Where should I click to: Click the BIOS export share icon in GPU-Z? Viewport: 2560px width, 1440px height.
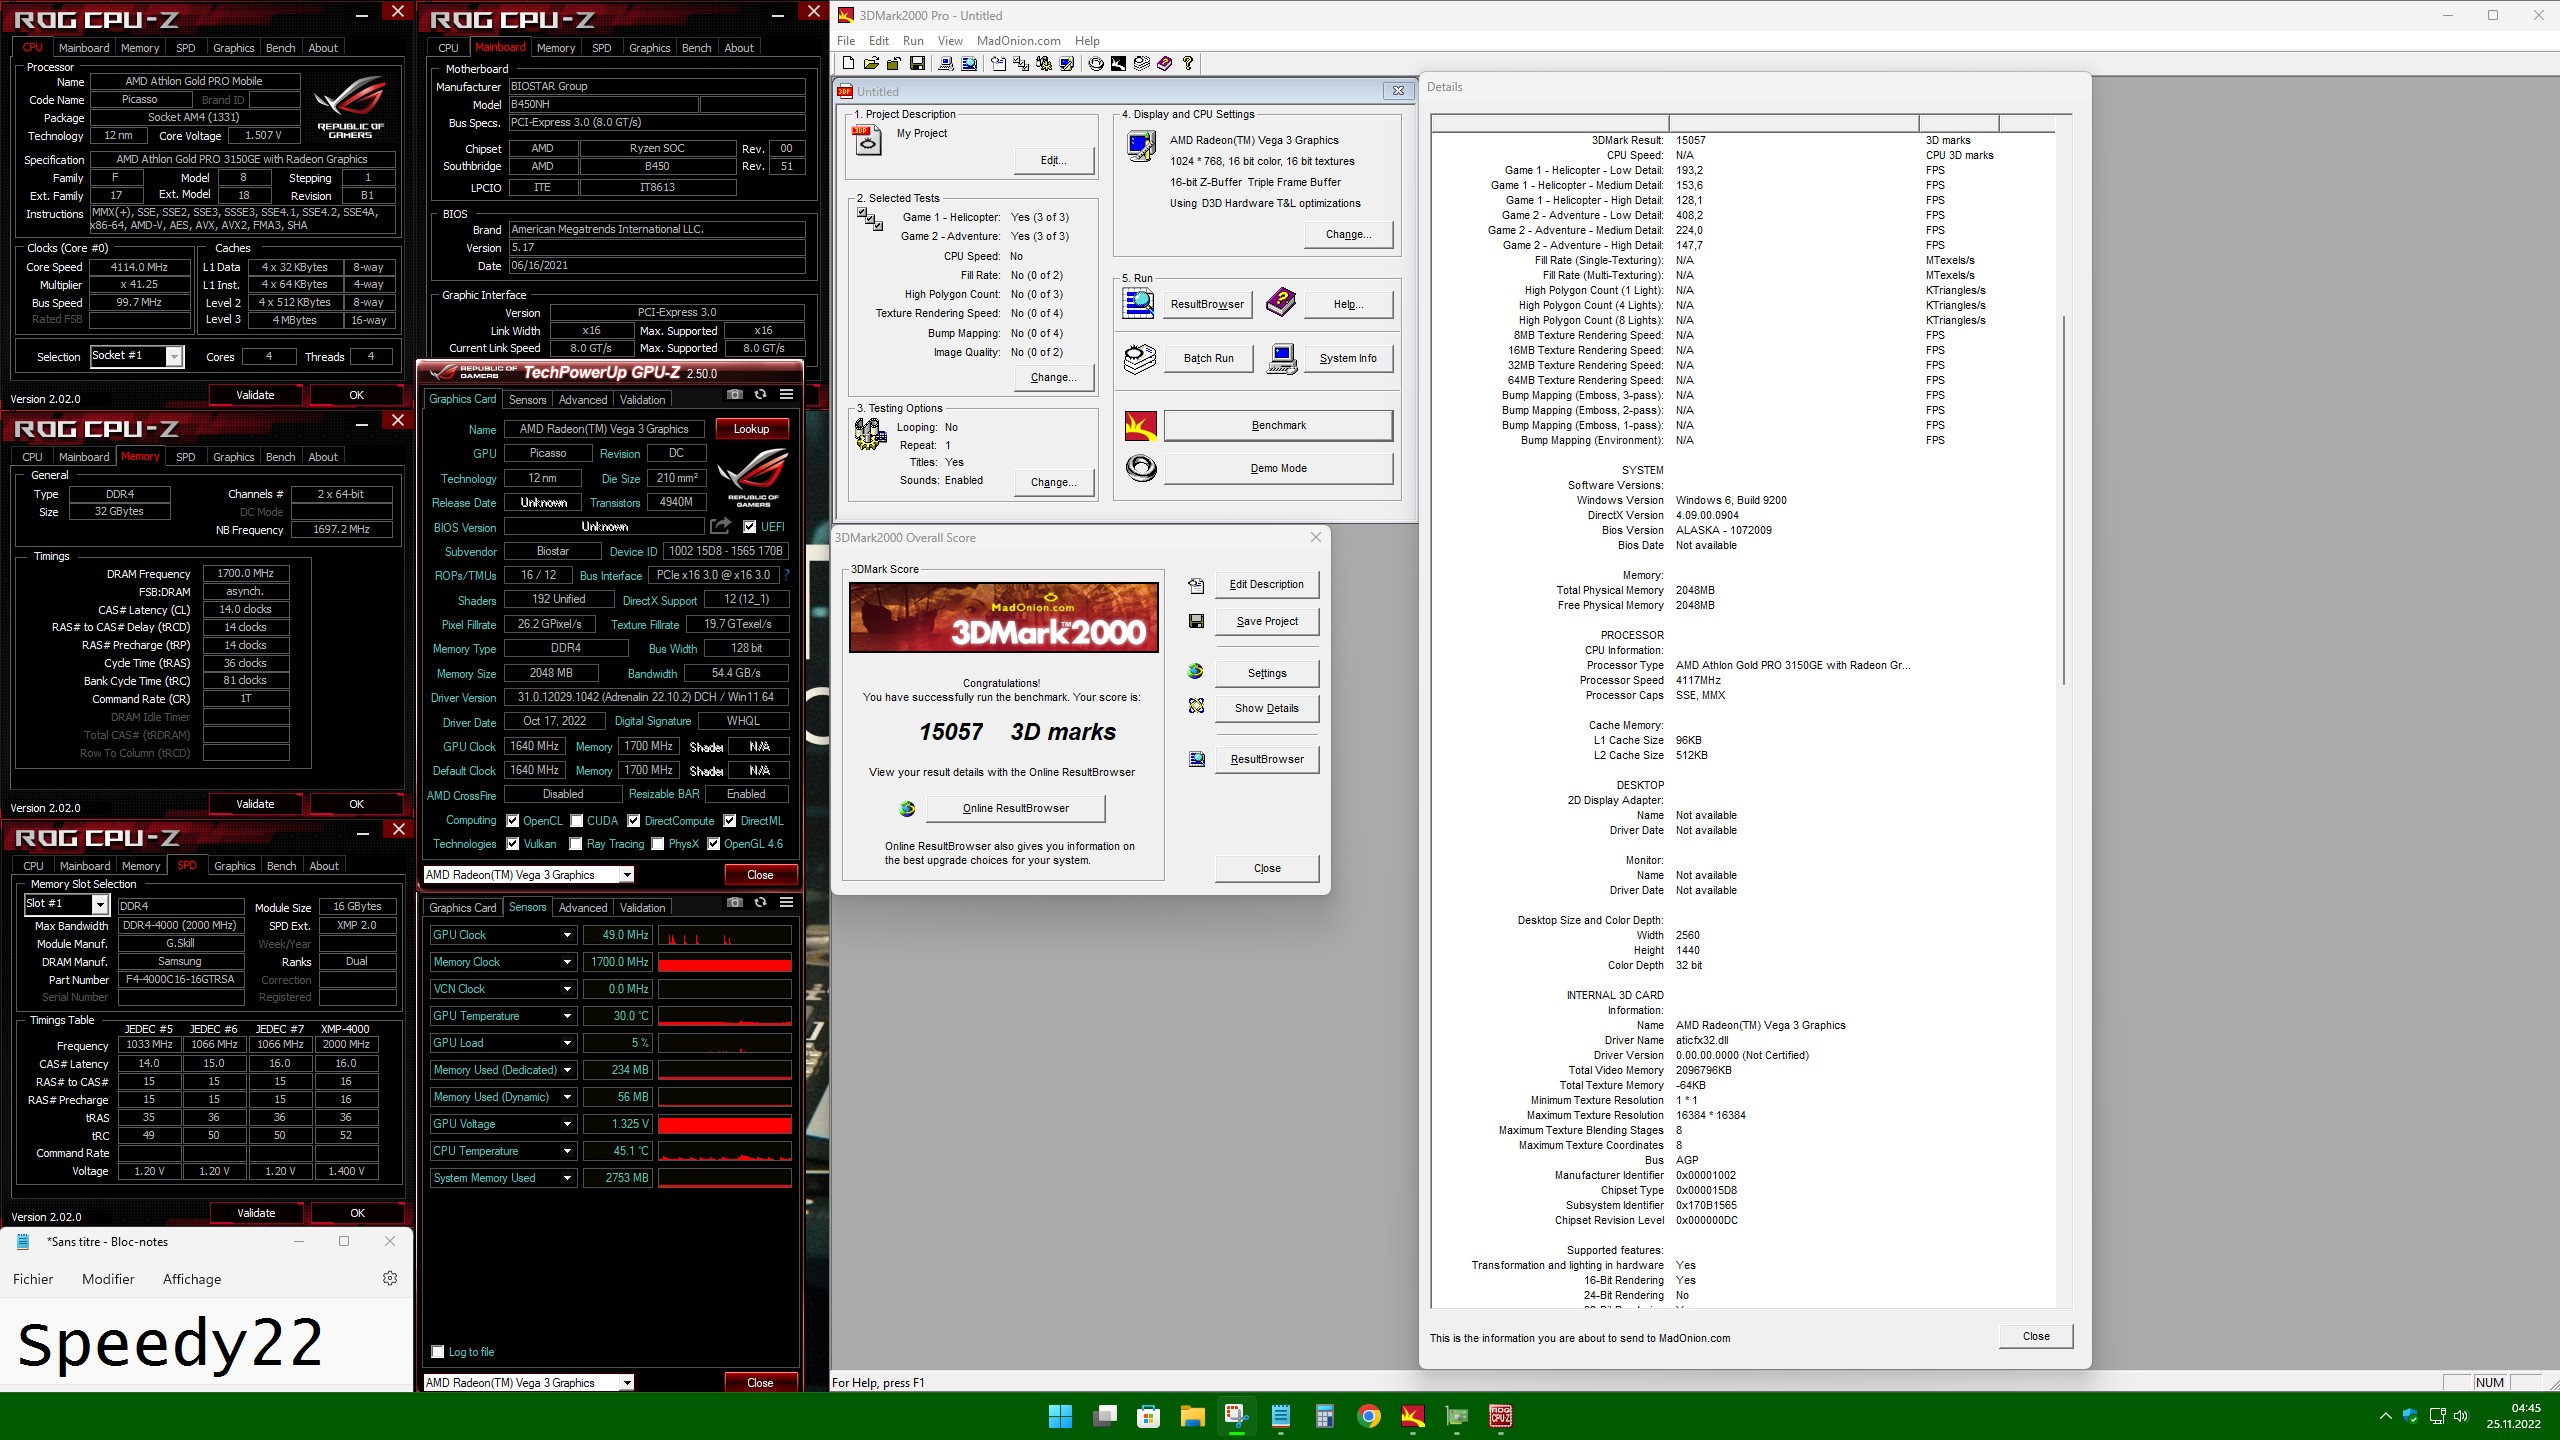(x=721, y=526)
